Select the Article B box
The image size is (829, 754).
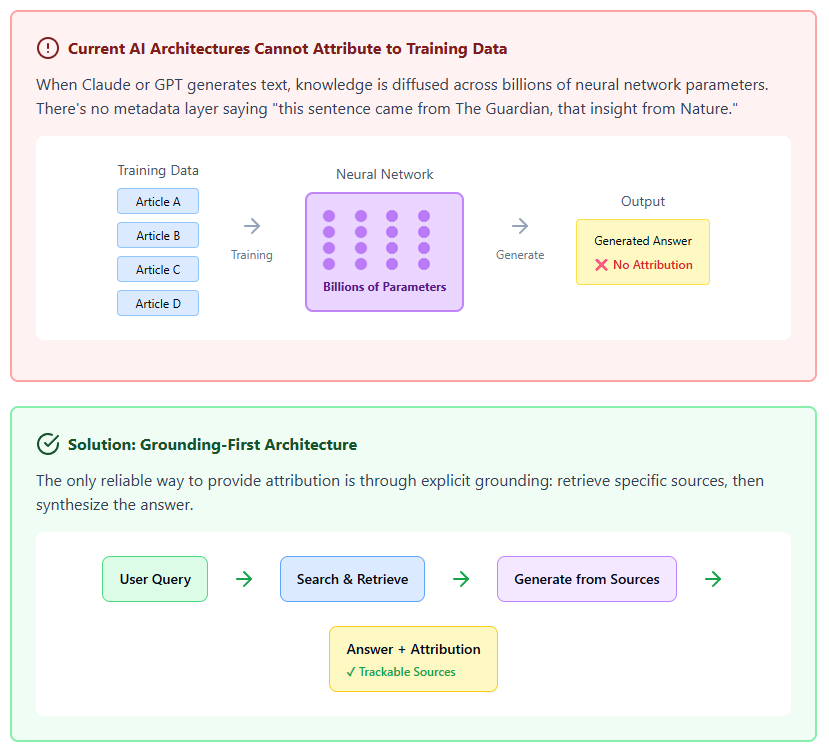point(158,235)
